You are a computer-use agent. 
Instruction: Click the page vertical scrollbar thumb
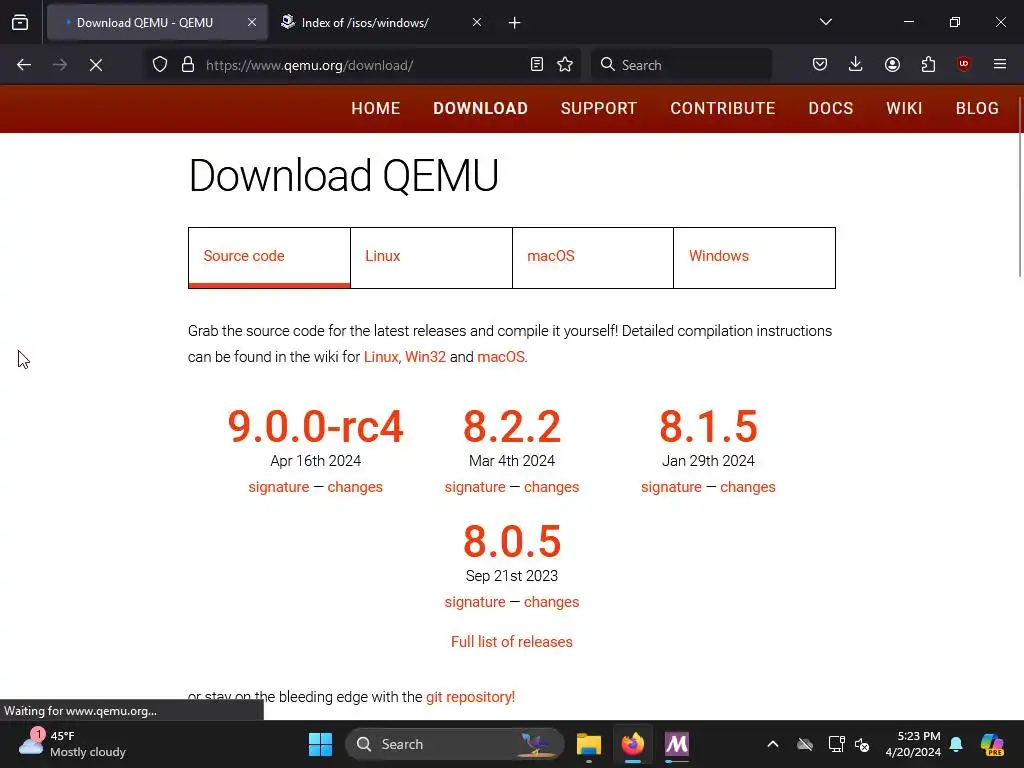click(x=1020, y=187)
